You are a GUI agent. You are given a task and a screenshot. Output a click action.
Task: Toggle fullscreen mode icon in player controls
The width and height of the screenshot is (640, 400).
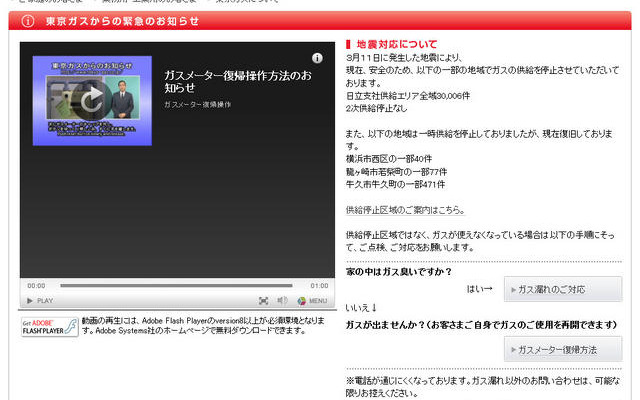click(264, 301)
